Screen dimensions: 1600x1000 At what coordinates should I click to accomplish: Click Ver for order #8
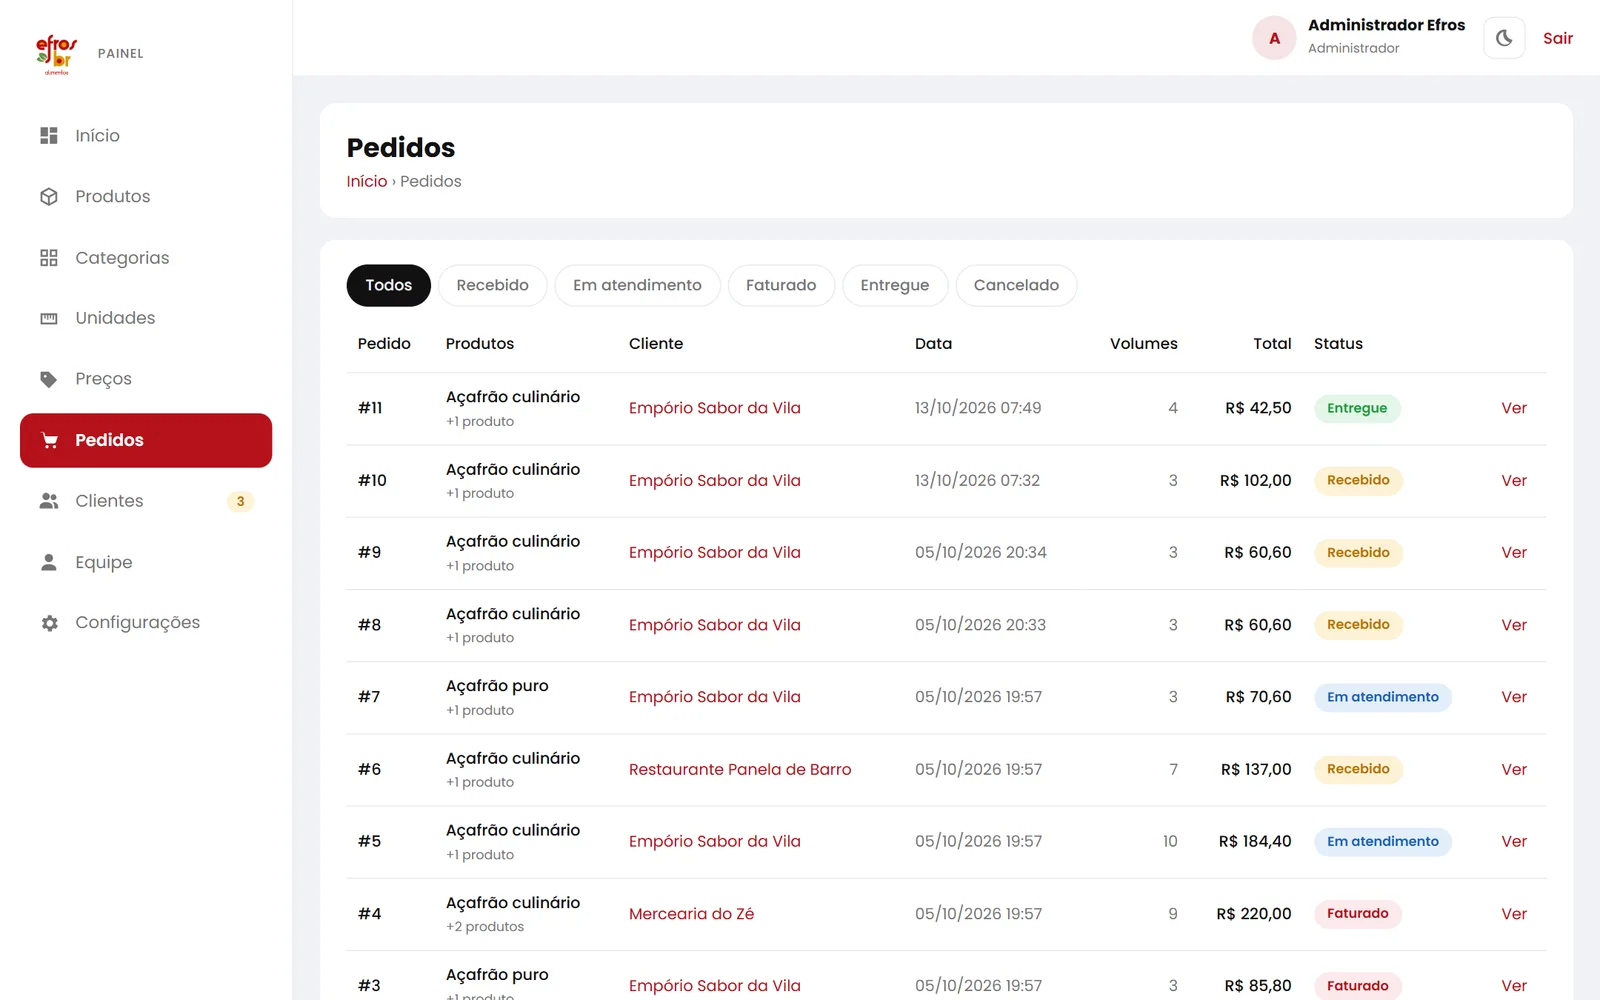(x=1514, y=625)
